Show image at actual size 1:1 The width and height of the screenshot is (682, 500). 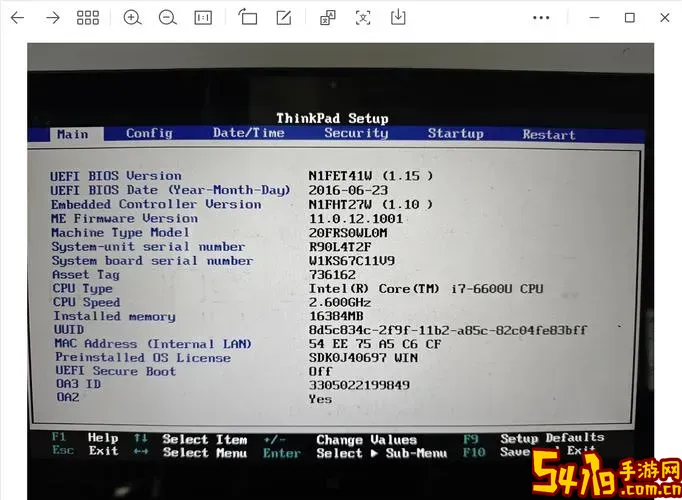(203, 18)
